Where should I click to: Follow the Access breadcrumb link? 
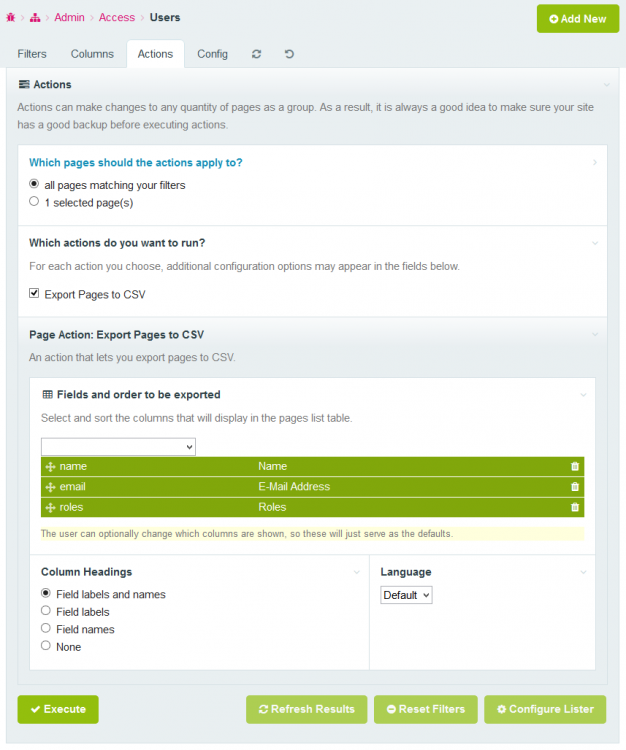117,18
